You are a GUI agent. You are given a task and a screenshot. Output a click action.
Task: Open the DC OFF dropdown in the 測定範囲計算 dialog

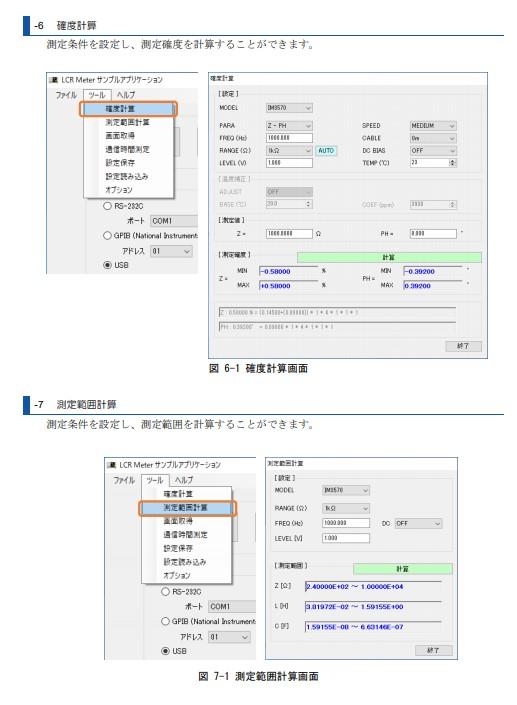pyautogui.click(x=419, y=524)
